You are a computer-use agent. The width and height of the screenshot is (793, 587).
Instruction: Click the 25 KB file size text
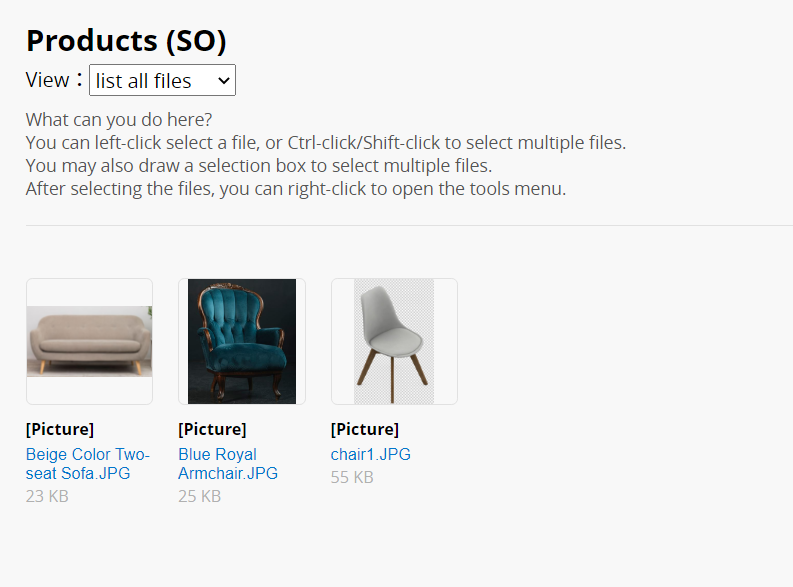point(200,496)
